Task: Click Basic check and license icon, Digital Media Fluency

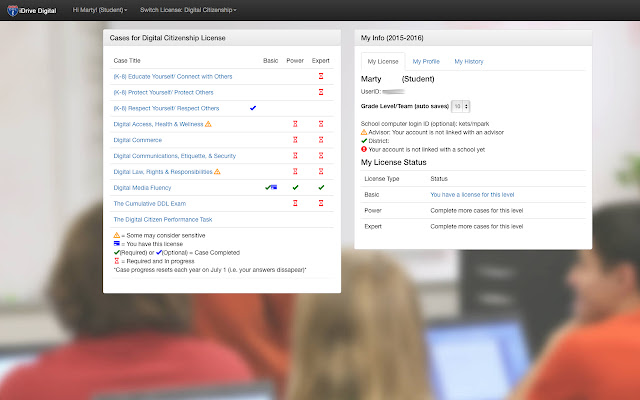Action: point(271,187)
